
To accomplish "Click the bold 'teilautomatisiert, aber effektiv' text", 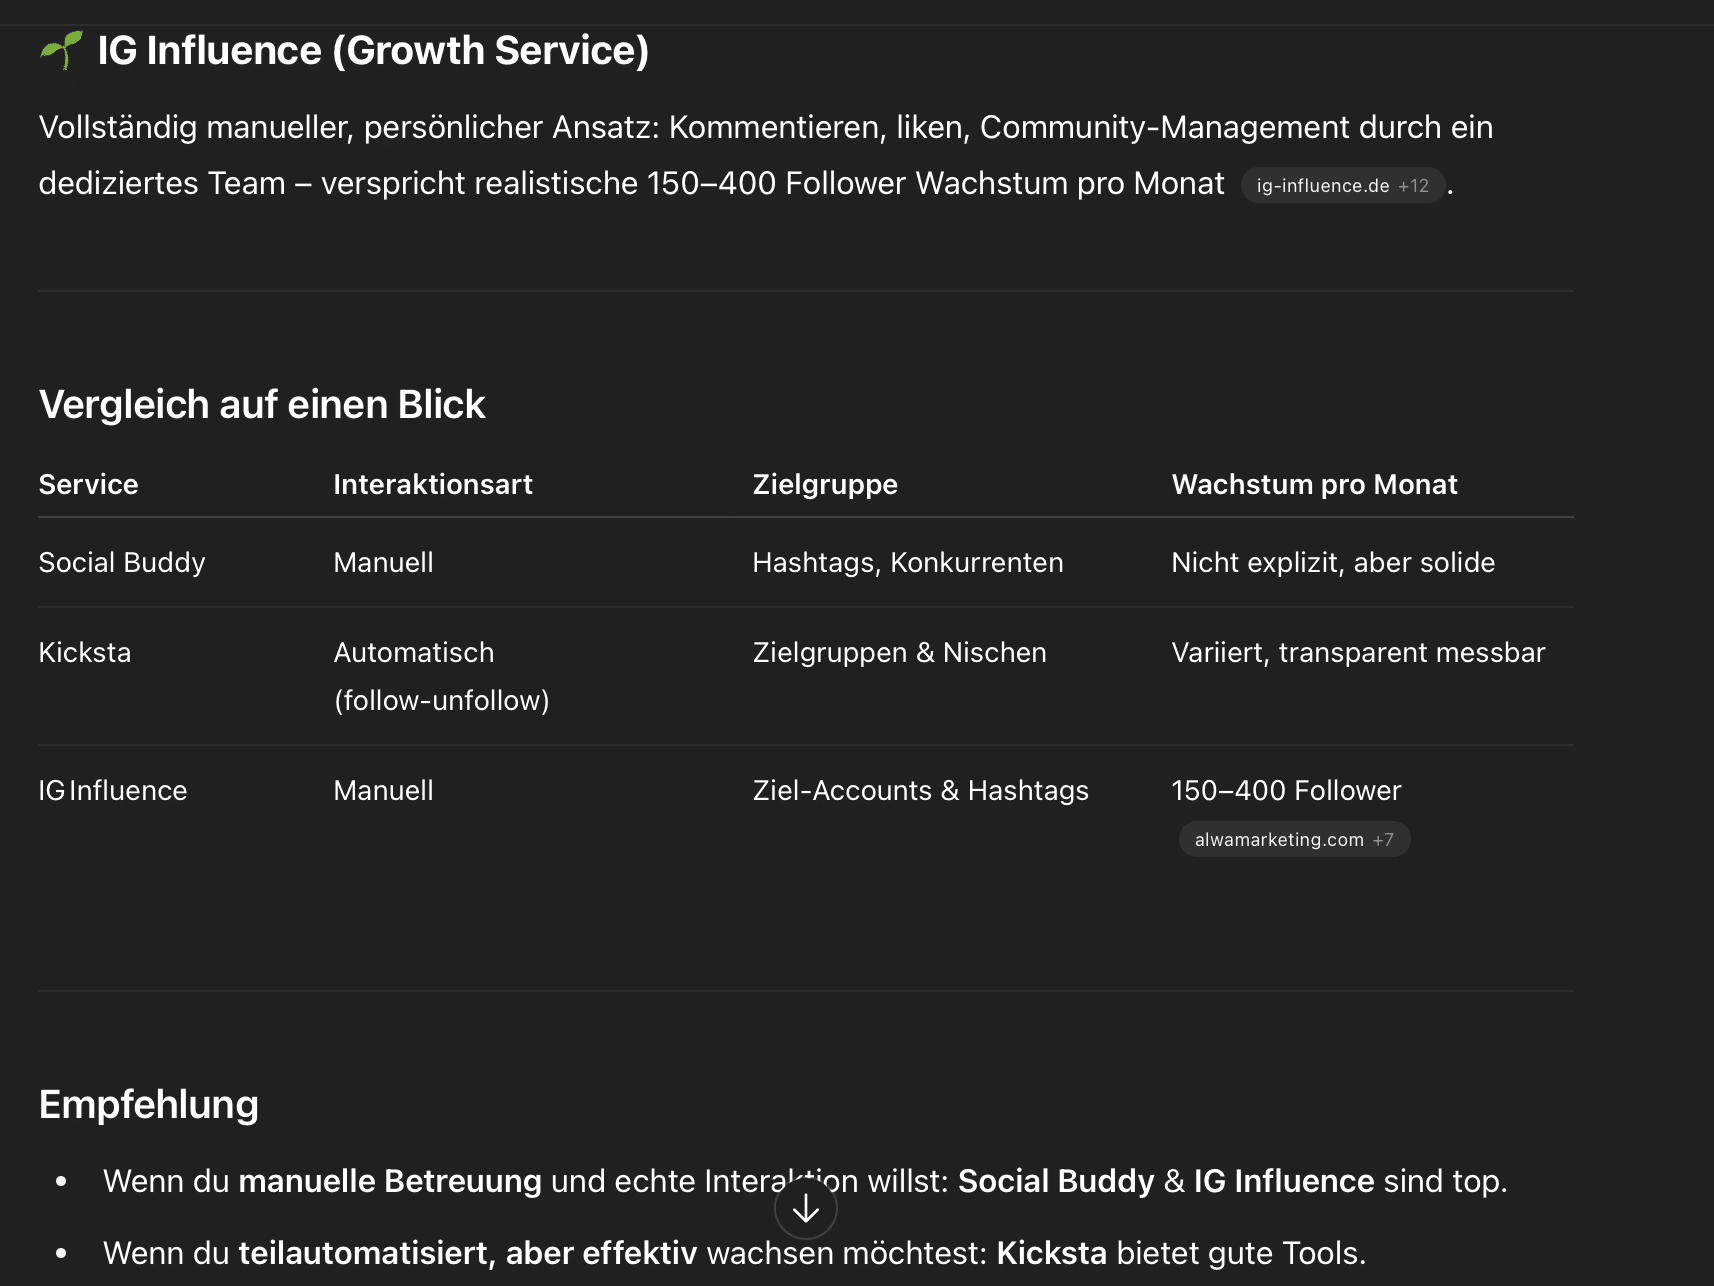I will click(x=468, y=1253).
